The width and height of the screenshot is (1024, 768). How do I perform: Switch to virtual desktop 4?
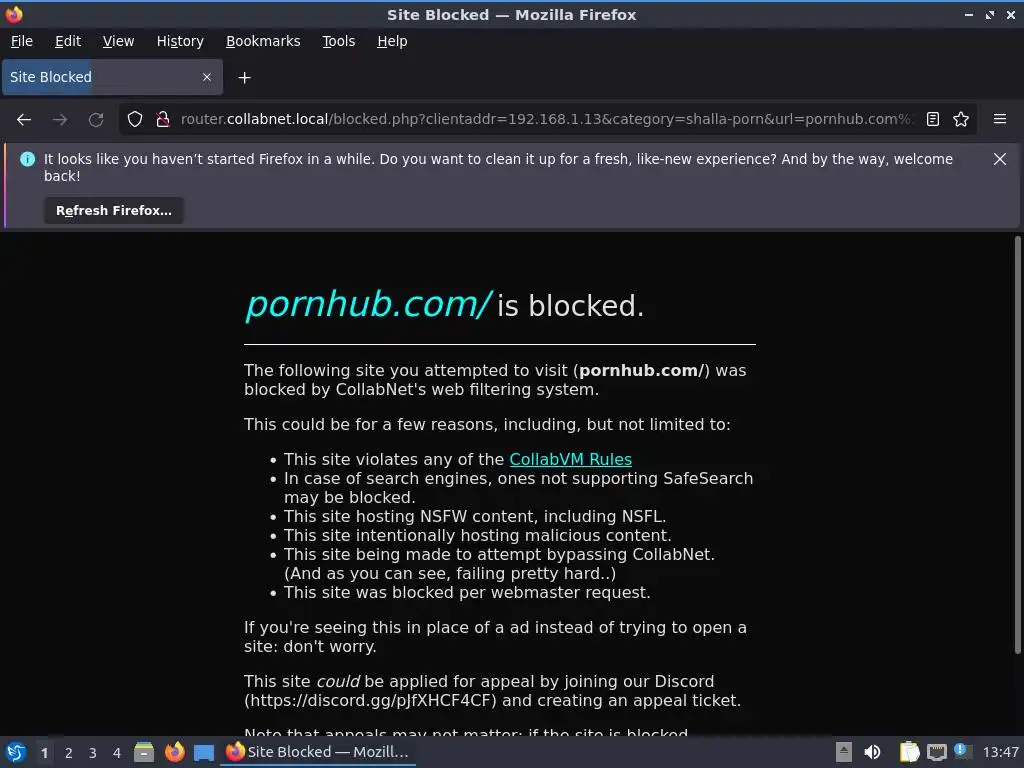(x=117, y=753)
